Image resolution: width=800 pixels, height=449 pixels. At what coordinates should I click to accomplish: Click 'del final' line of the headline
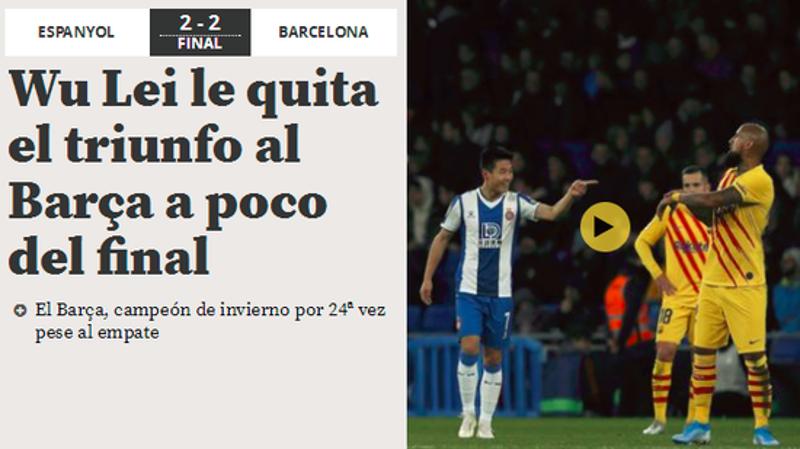click(x=109, y=255)
